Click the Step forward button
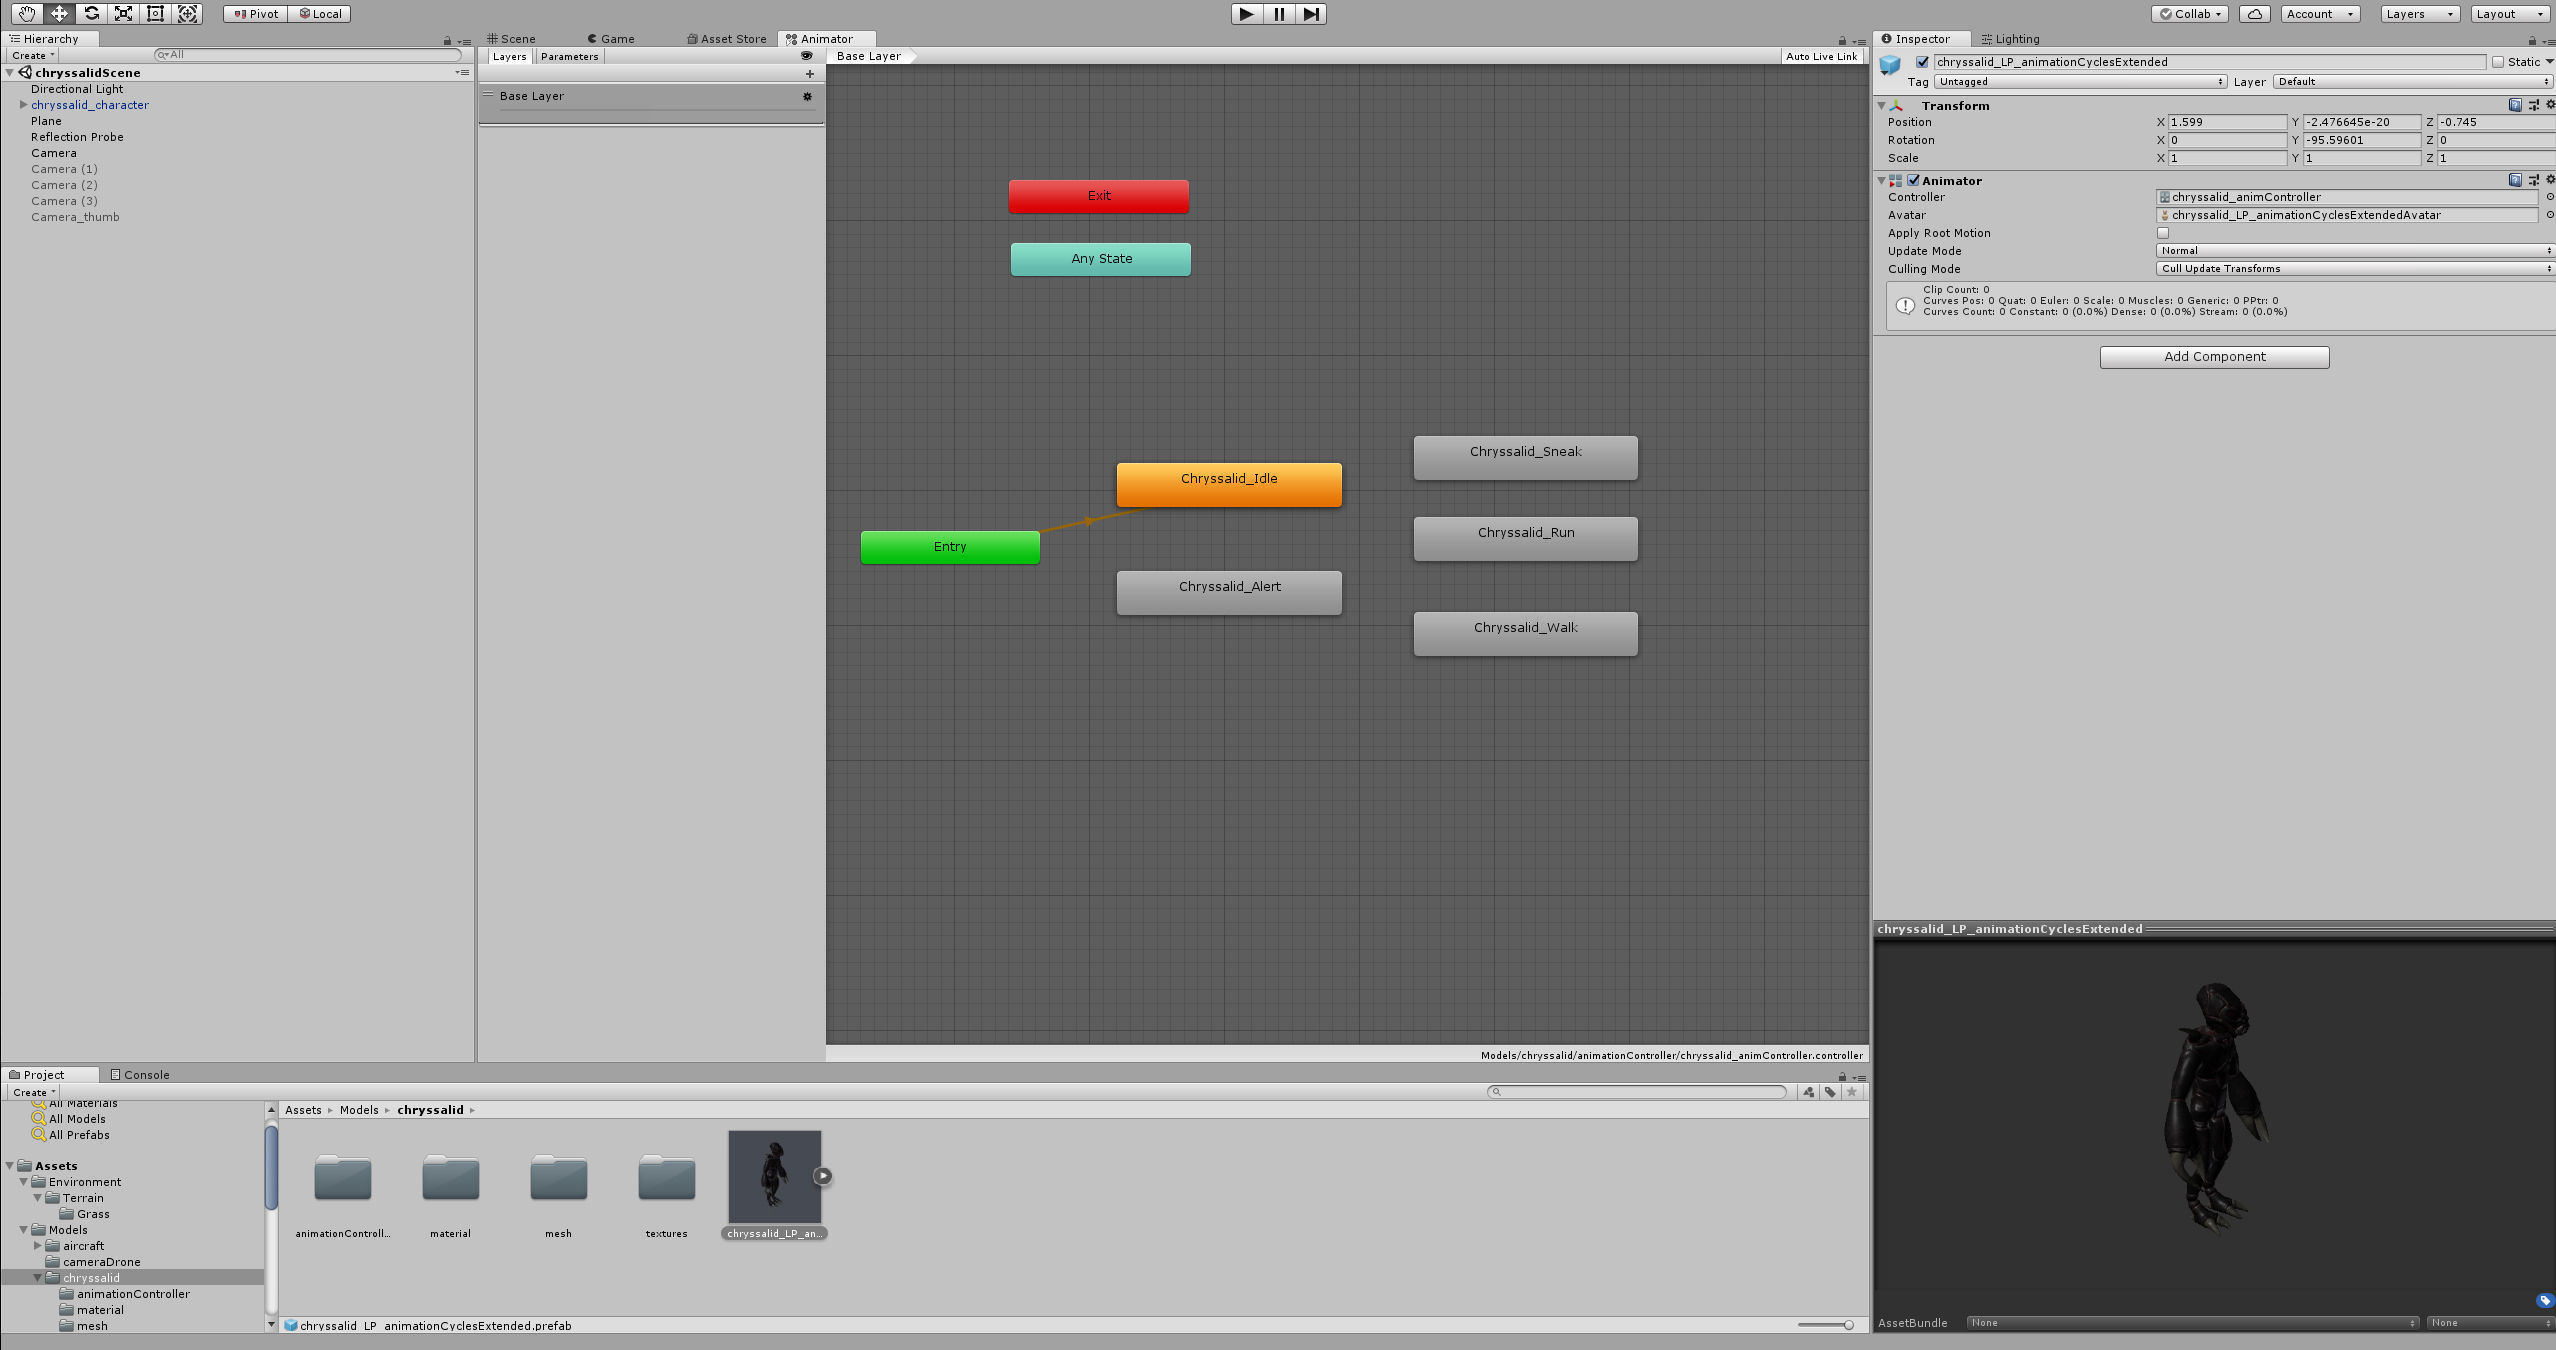Viewport: 2556px width, 1350px height. [1311, 13]
